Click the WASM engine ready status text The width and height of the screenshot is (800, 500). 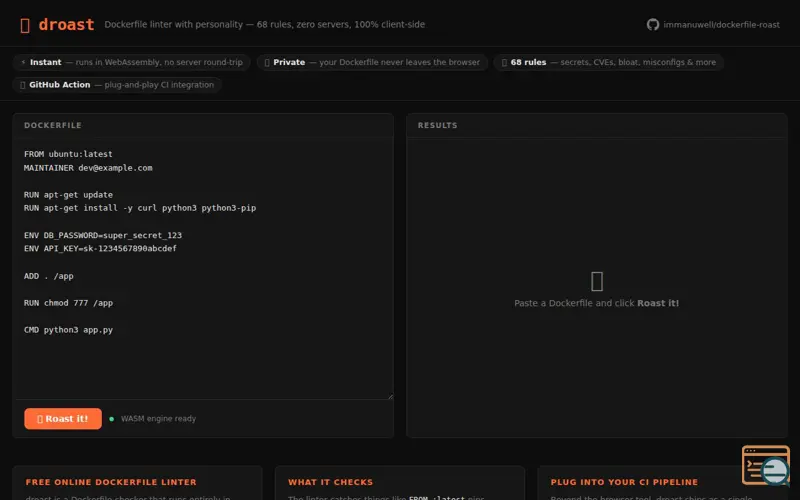coord(158,419)
